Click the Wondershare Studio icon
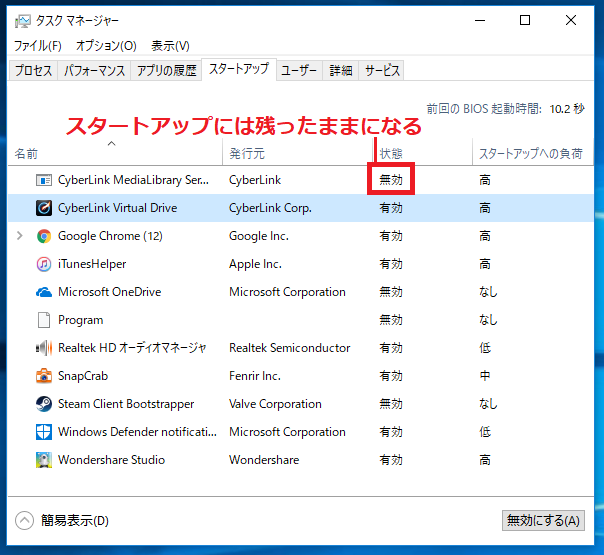 pos(44,460)
